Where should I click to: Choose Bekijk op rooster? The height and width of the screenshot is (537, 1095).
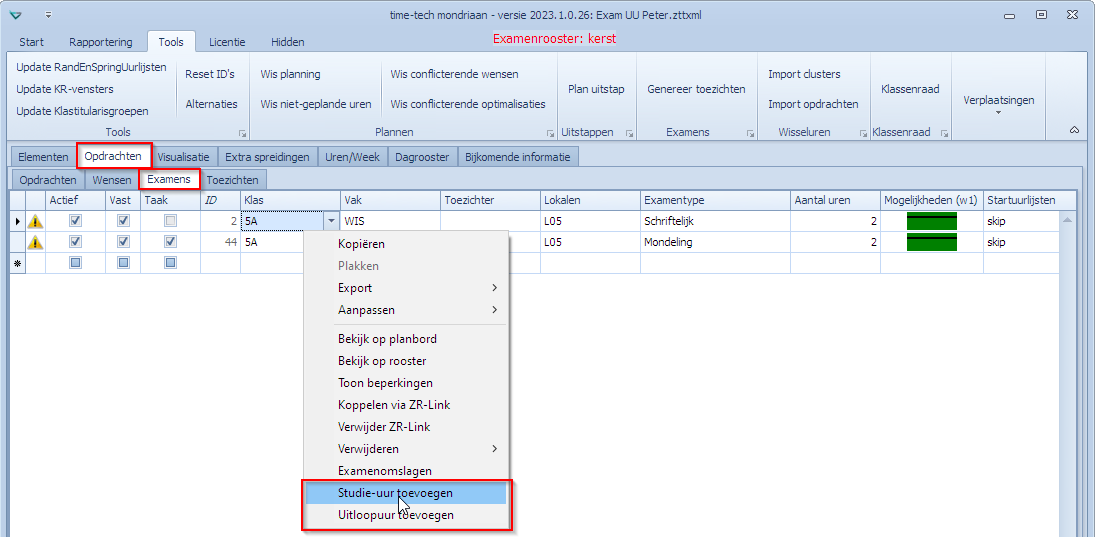(406, 361)
